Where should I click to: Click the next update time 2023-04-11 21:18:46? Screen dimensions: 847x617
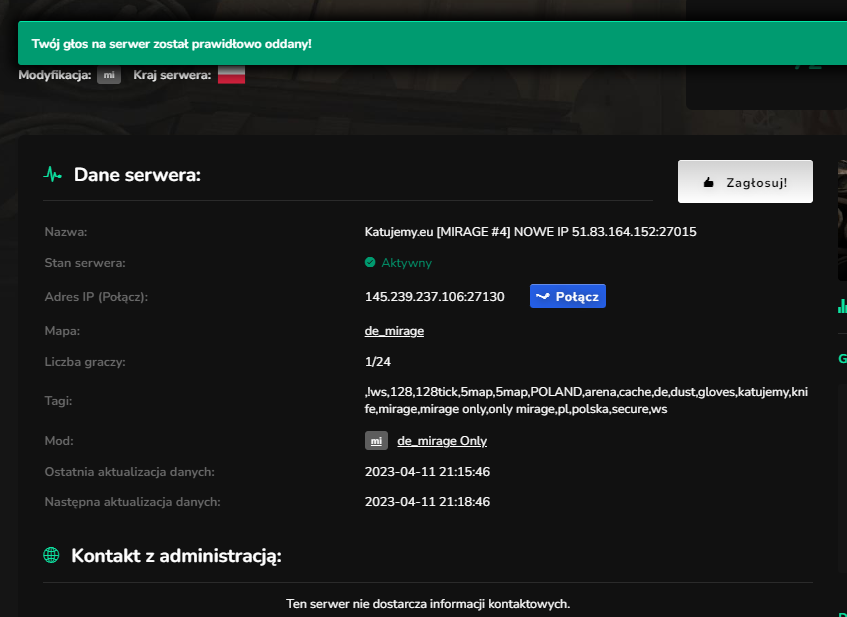pyautogui.click(x=427, y=502)
